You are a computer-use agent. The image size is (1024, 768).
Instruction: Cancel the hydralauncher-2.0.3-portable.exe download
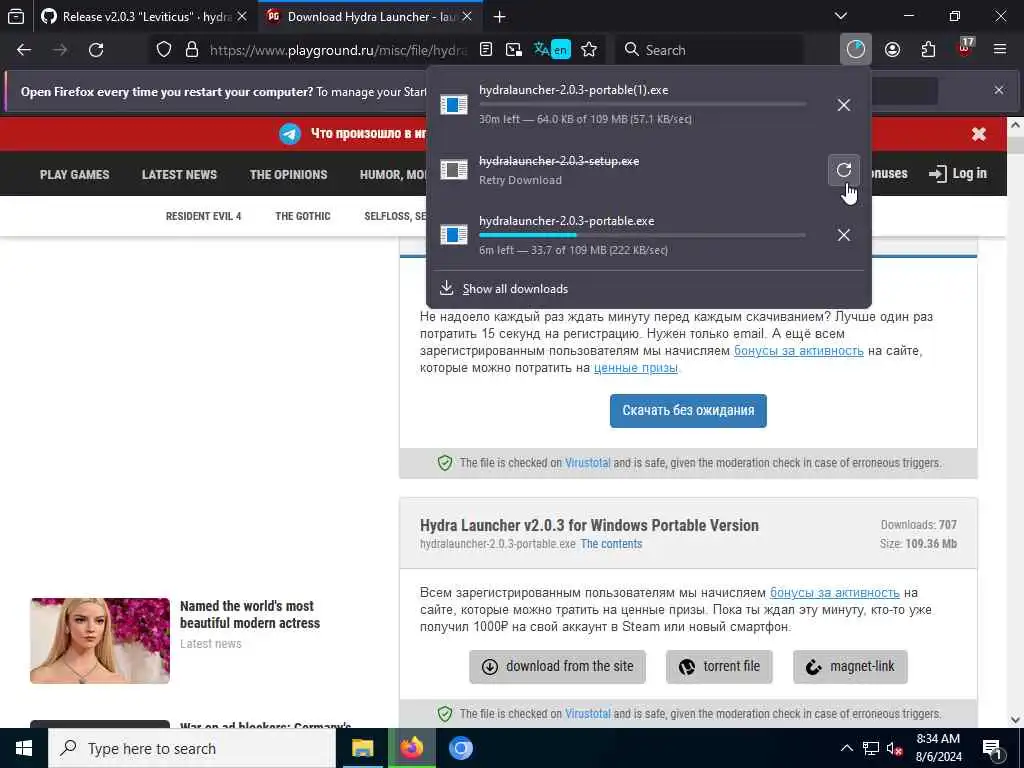pyautogui.click(x=844, y=235)
